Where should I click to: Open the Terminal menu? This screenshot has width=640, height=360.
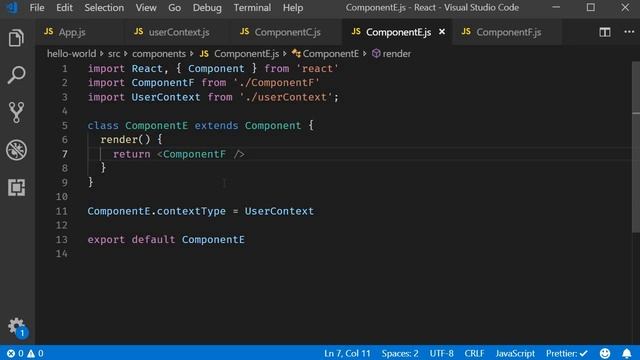(252, 8)
